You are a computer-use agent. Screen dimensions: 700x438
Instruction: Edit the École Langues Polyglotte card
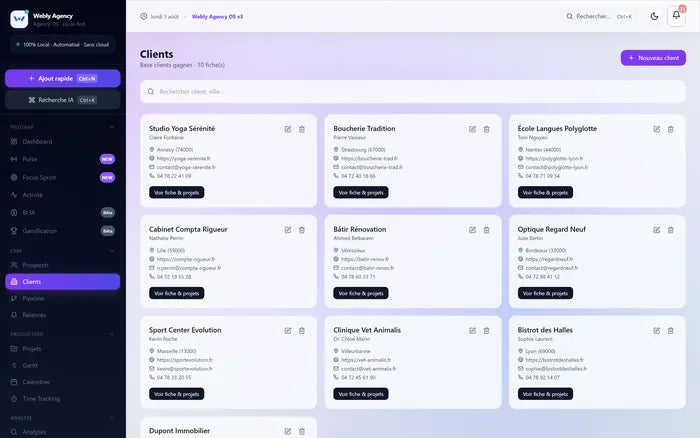[657, 129]
